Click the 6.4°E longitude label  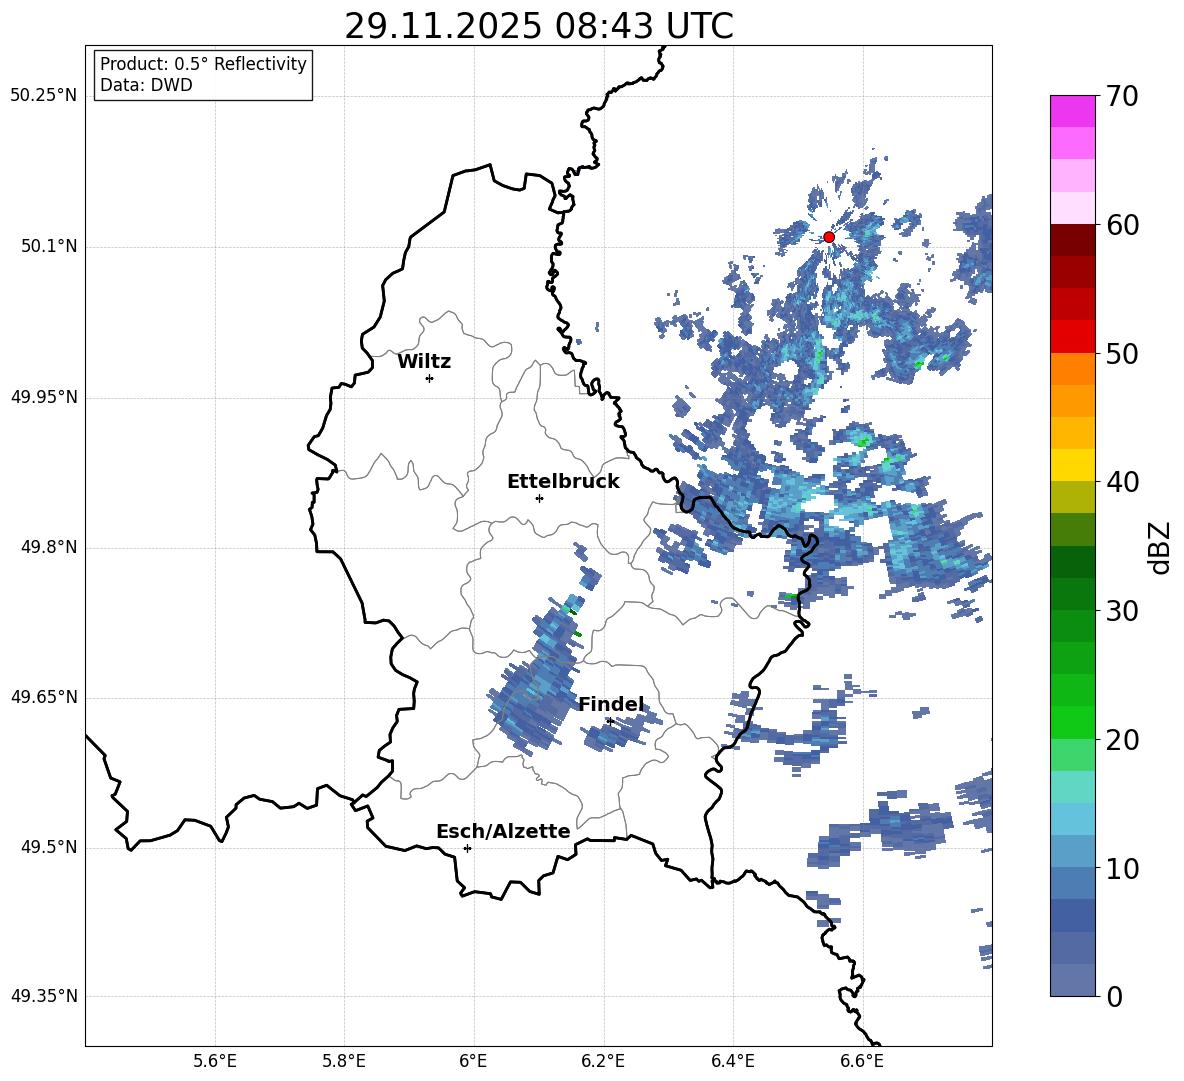click(x=732, y=1061)
